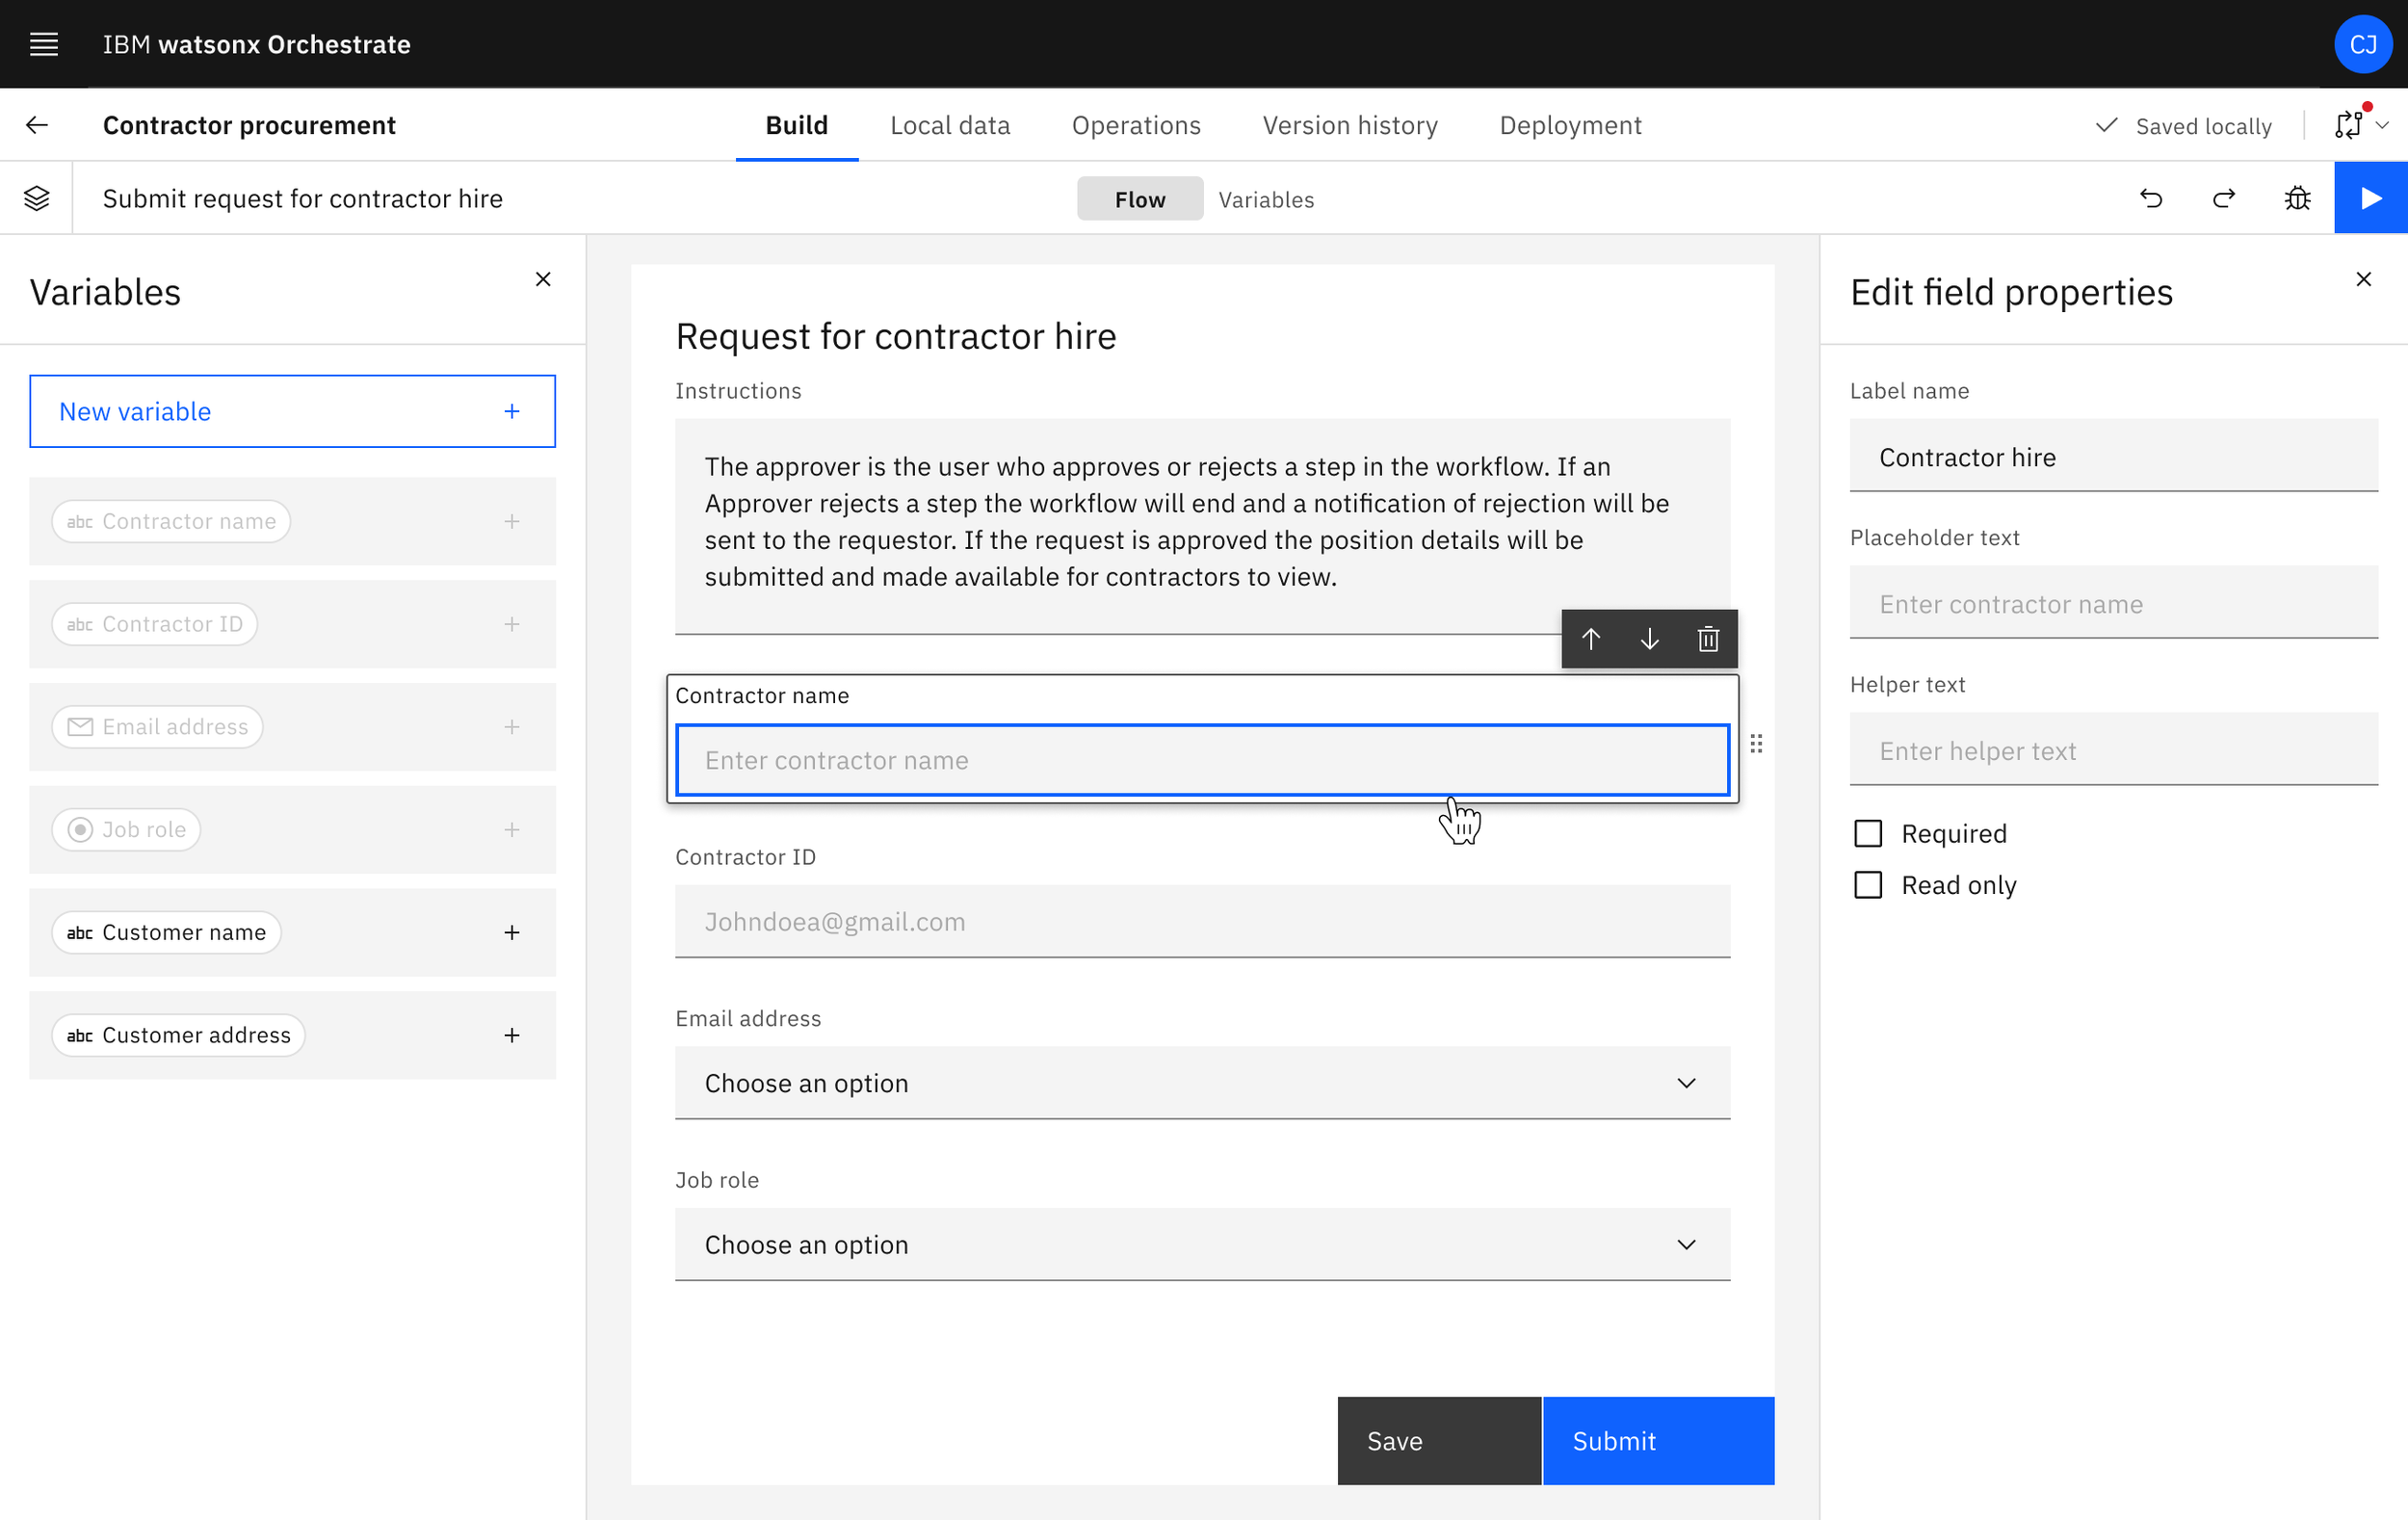The width and height of the screenshot is (2408, 1520).
Task: Click the New variable button
Action: [292, 411]
